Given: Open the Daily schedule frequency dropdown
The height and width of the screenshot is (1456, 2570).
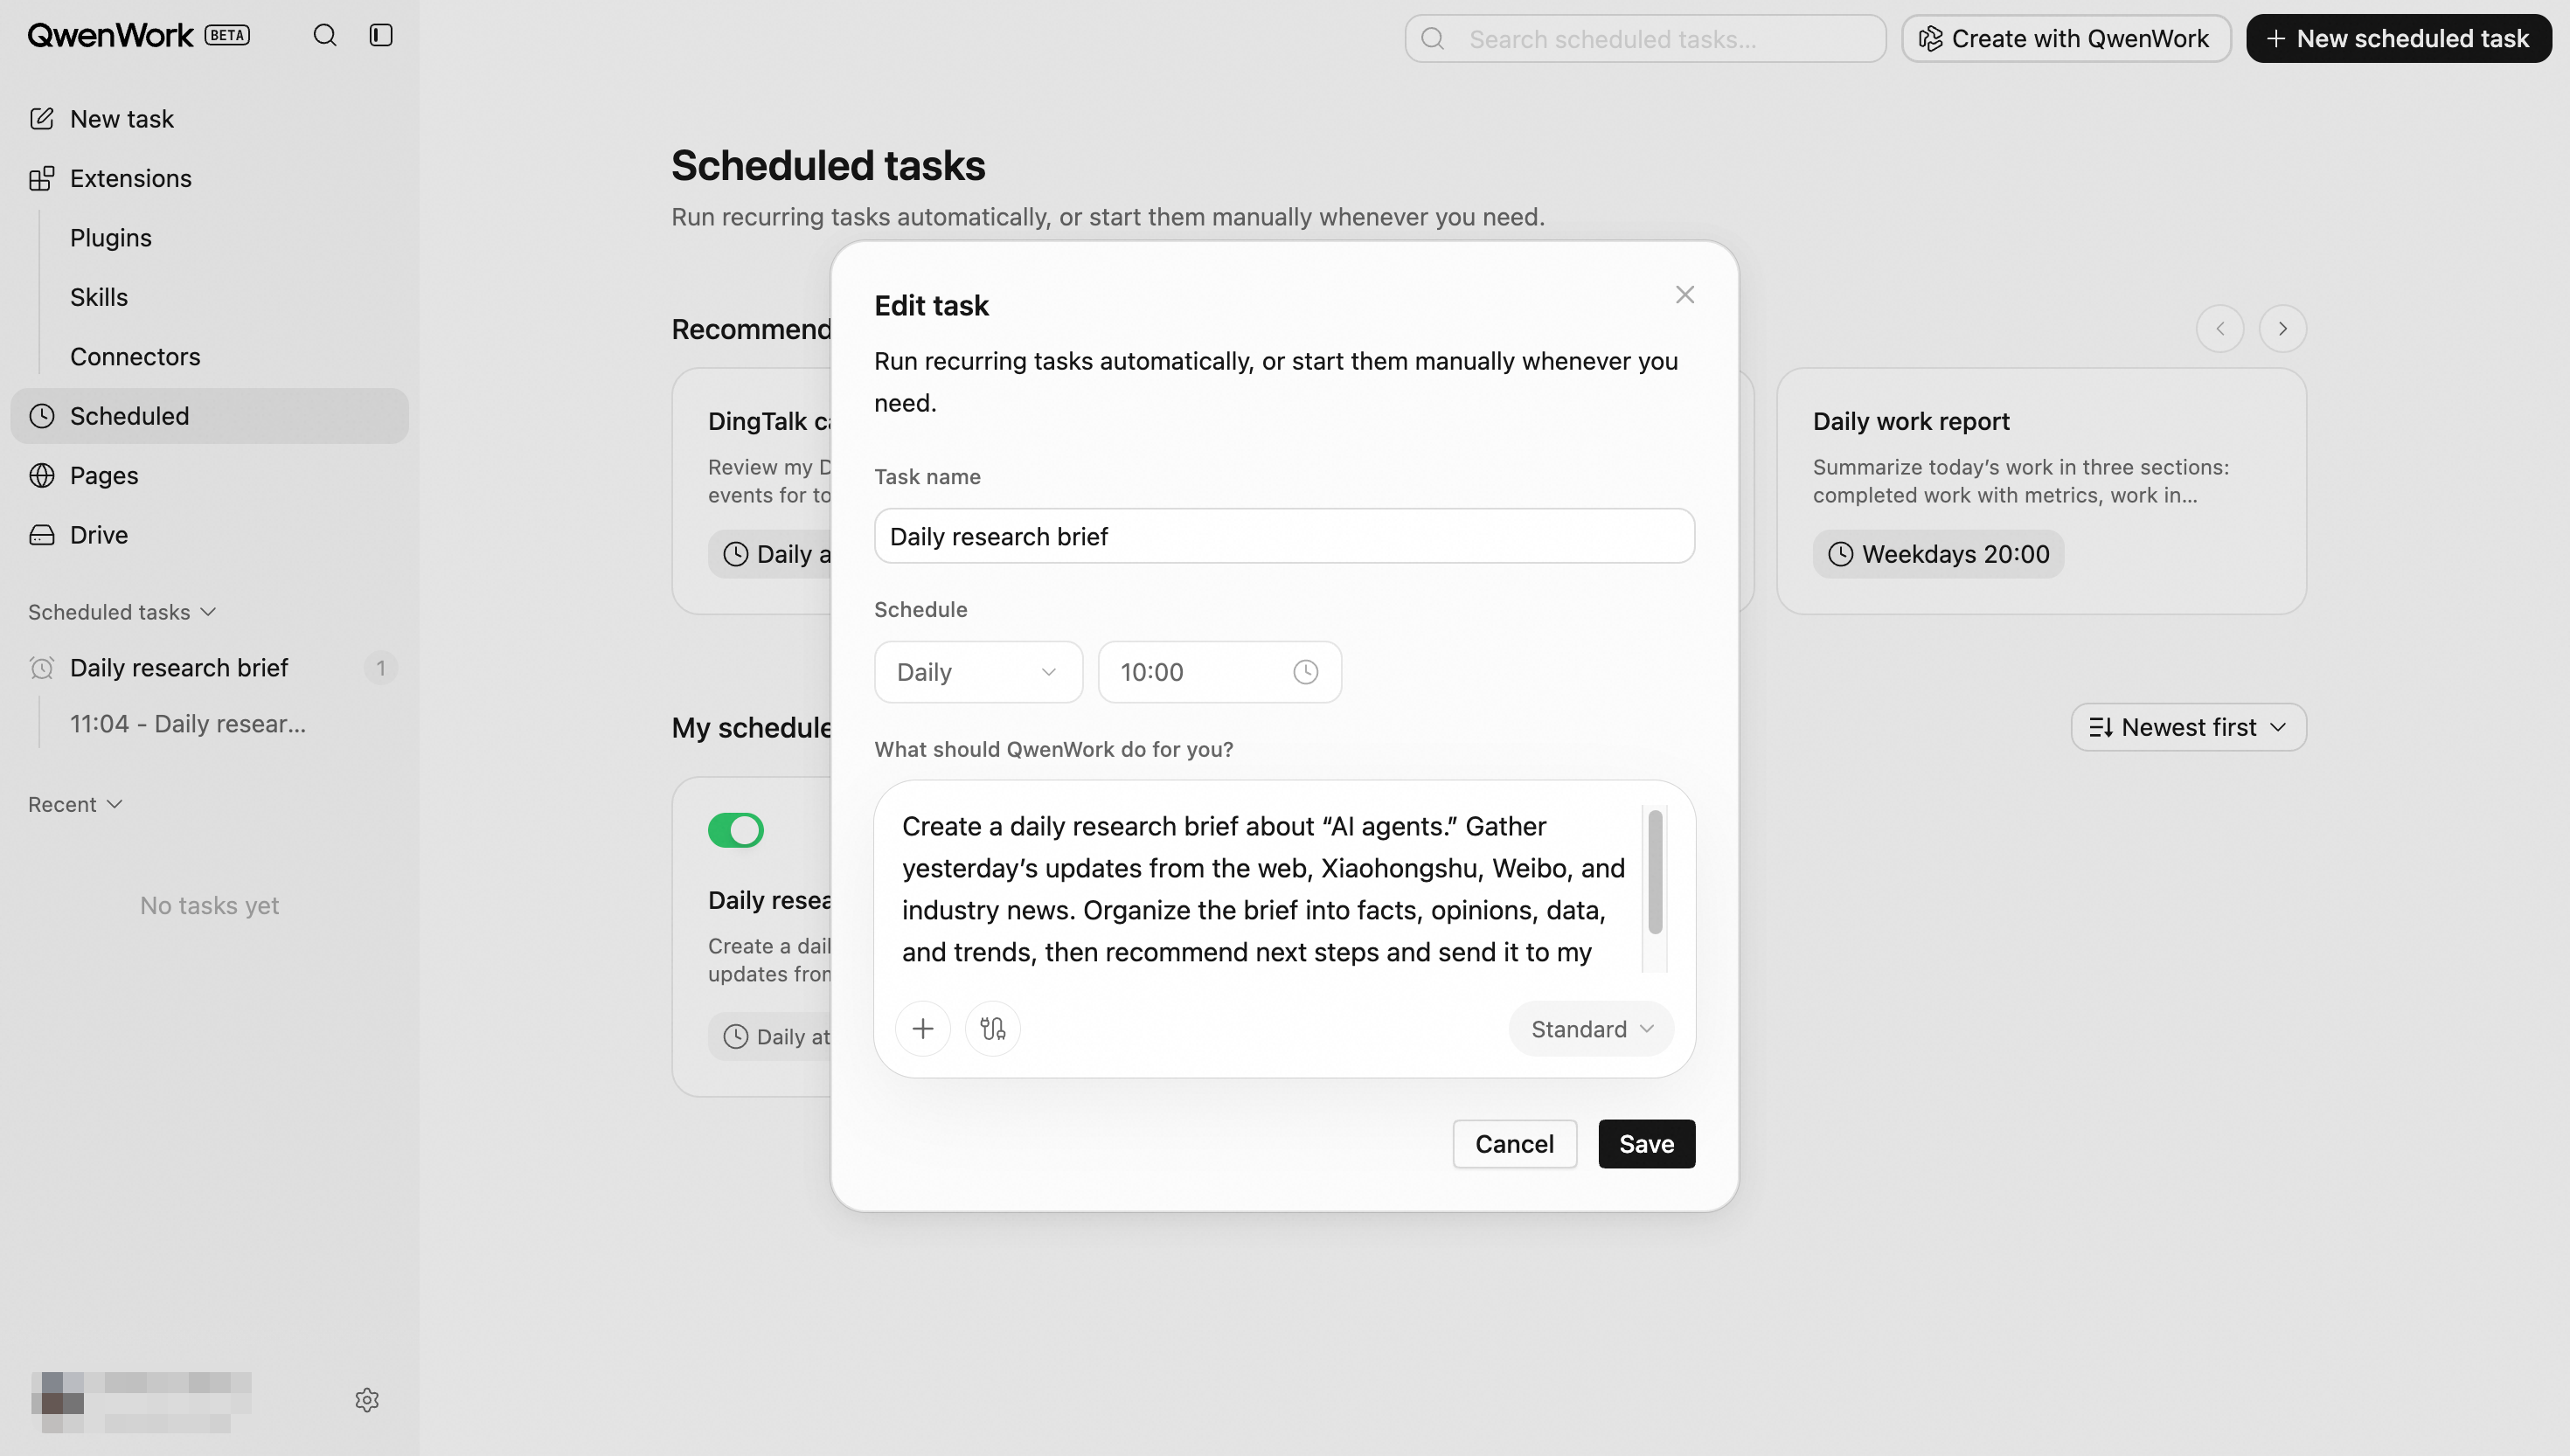Looking at the screenshot, I should (x=977, y=672).
